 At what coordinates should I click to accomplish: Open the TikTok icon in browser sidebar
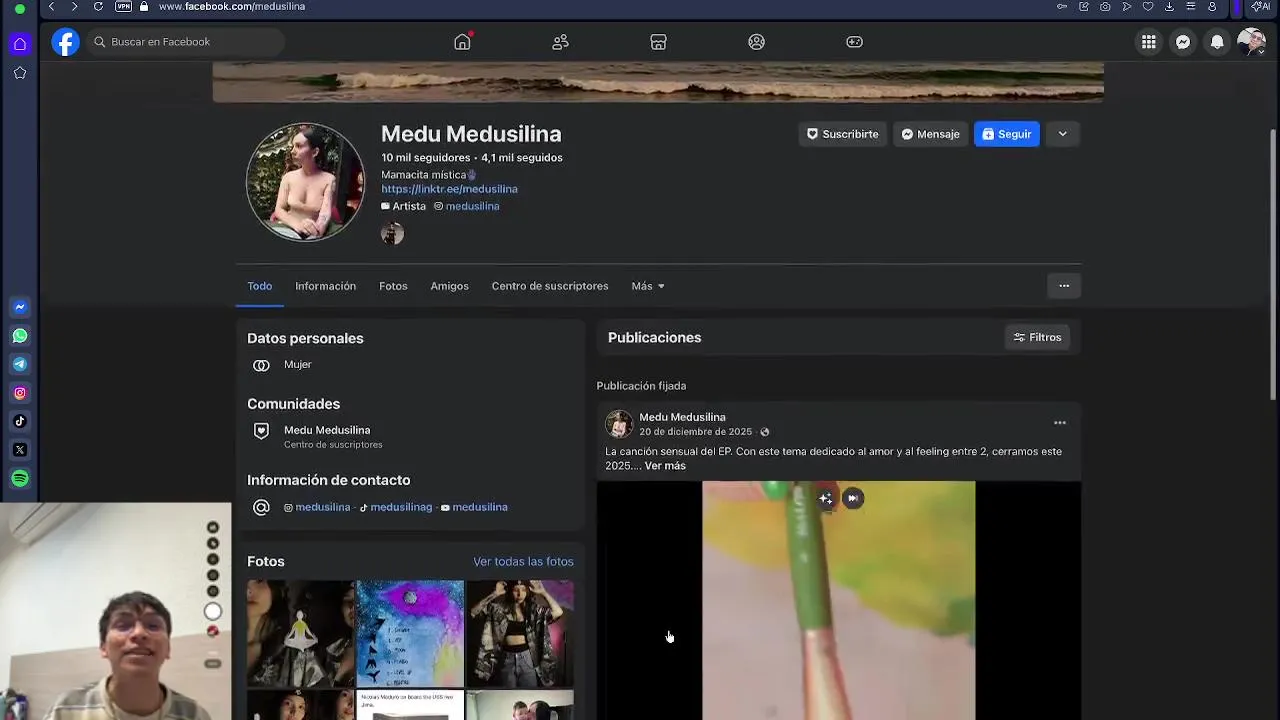pyautogui.click(x=20, y=421)
